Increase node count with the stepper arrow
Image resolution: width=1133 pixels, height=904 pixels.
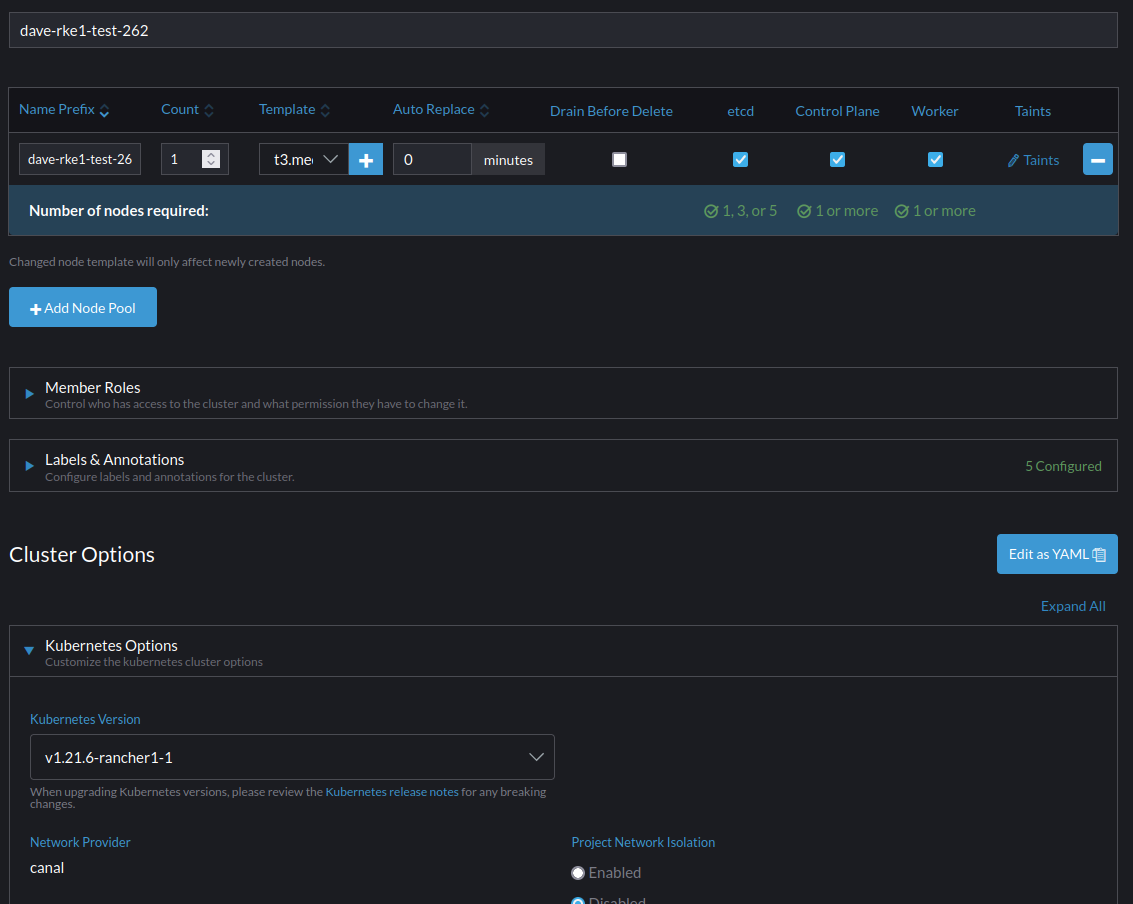point(210,154)
